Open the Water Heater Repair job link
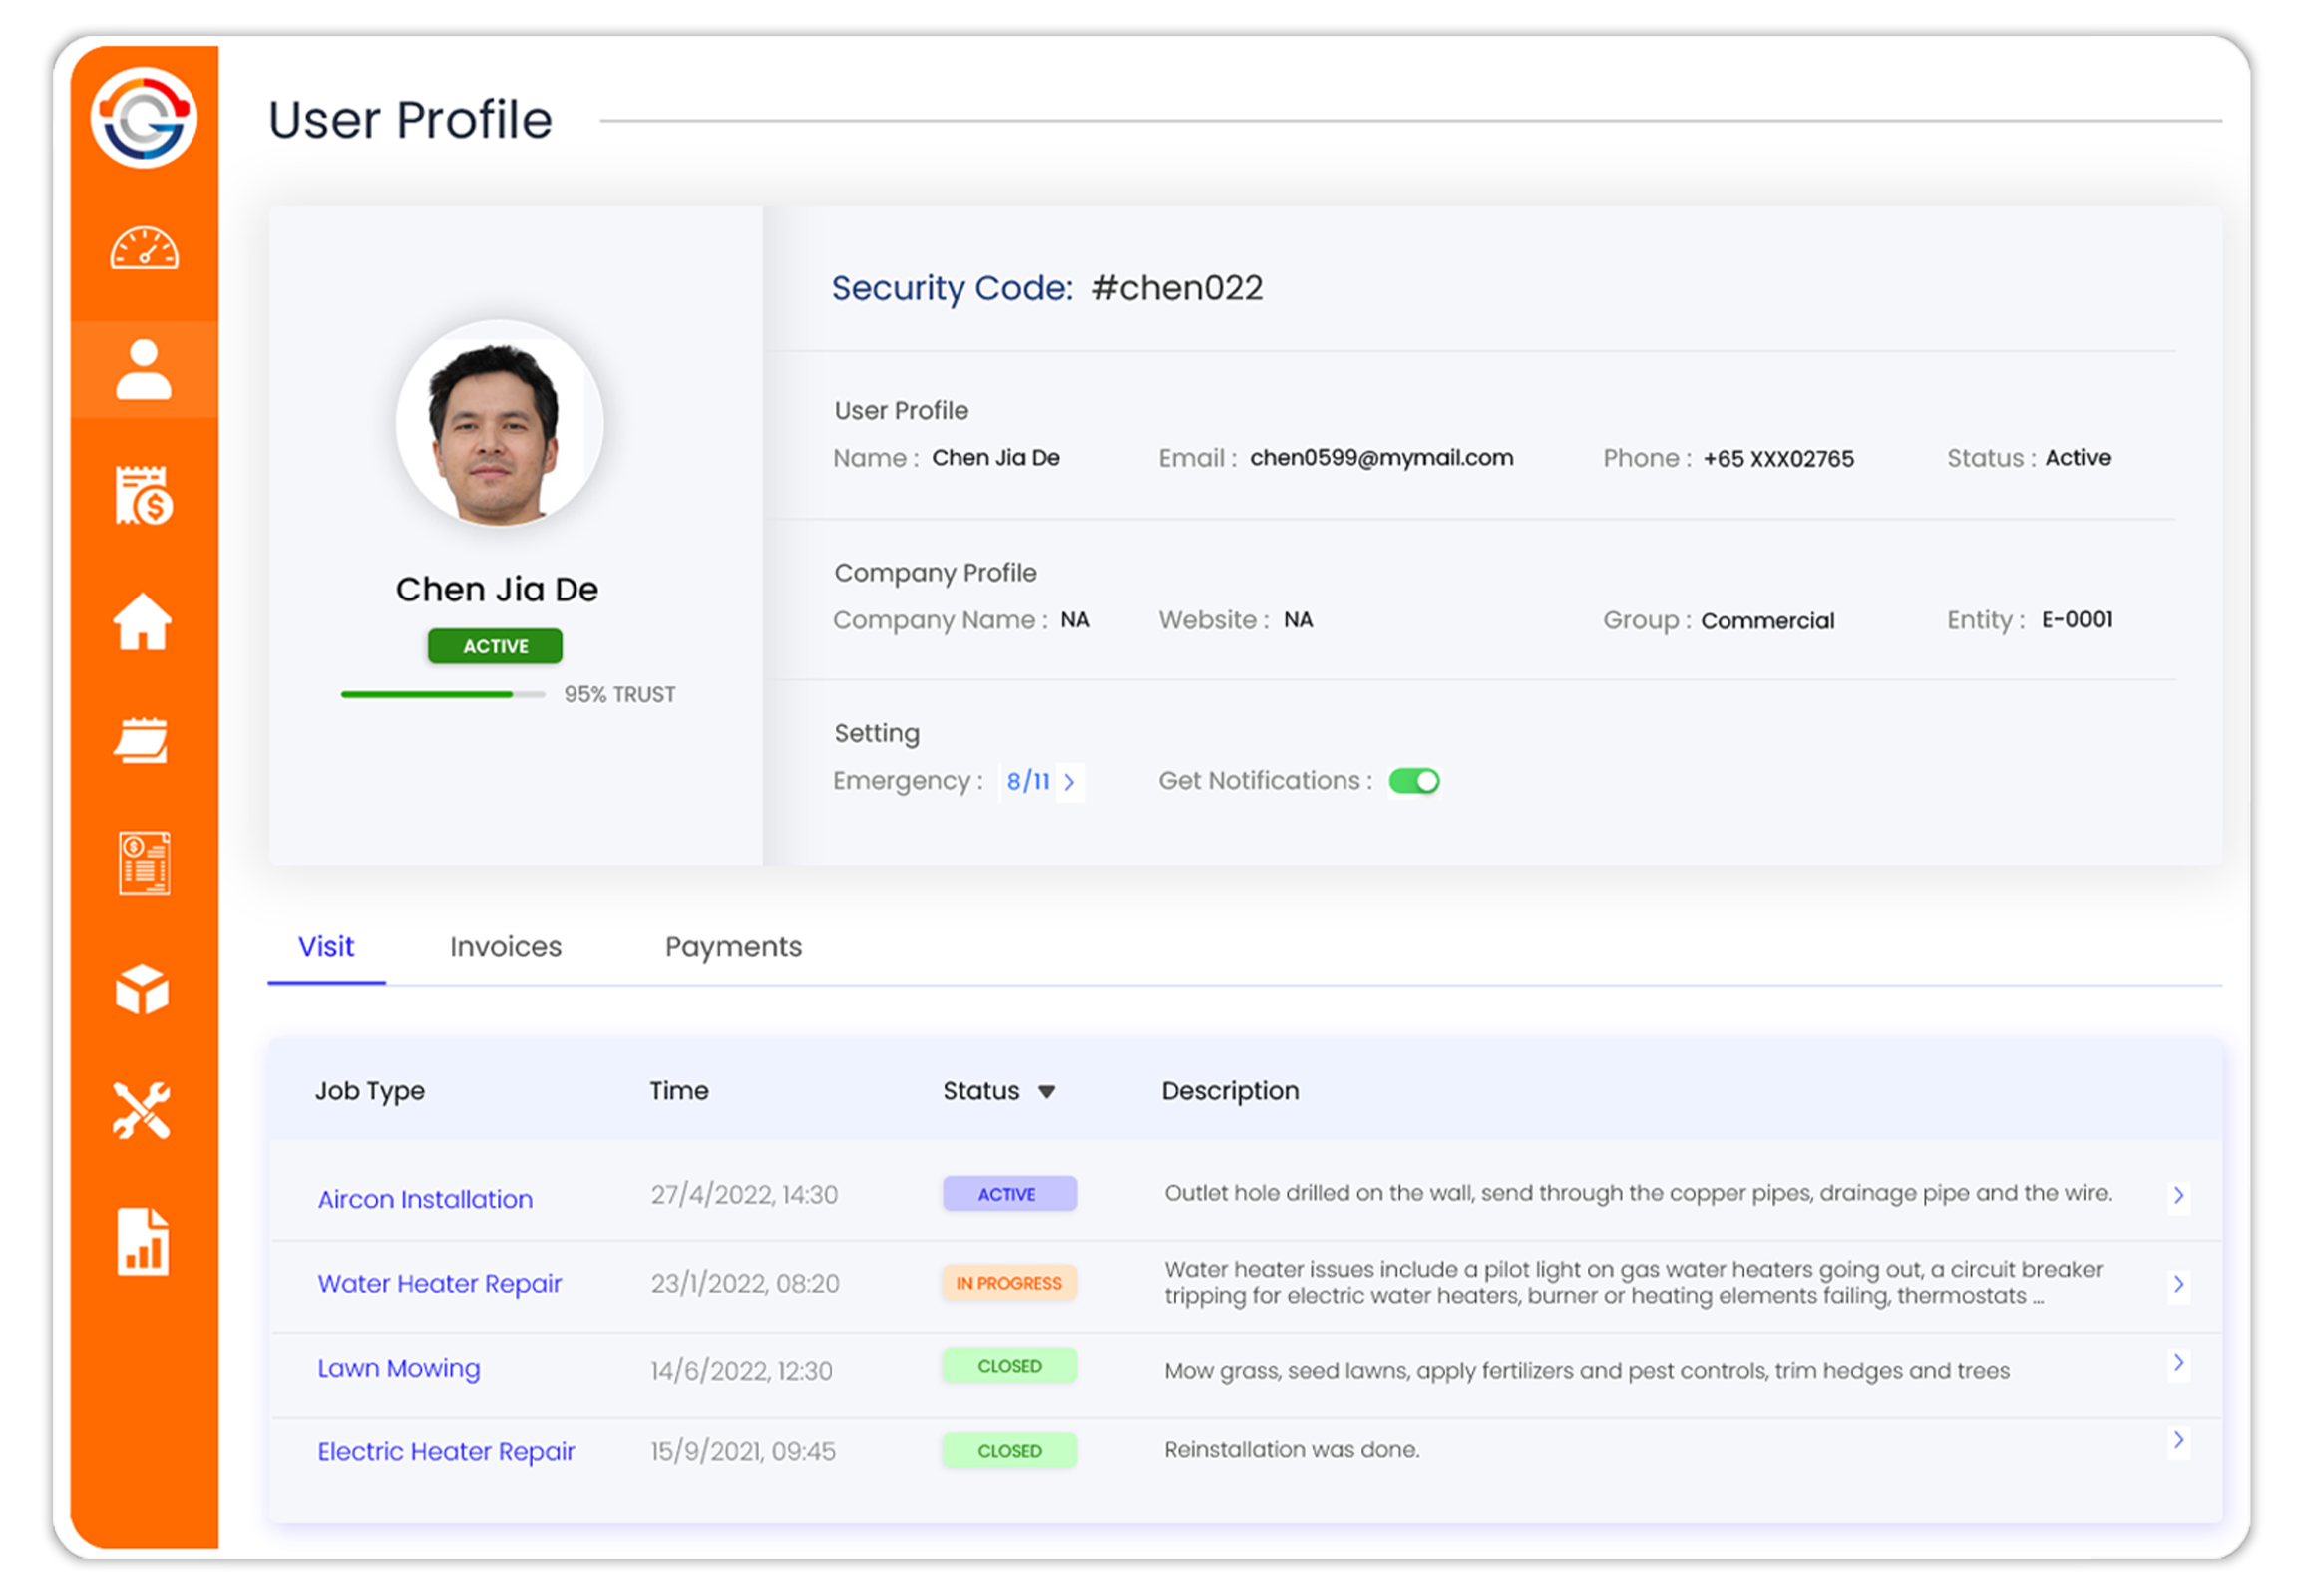2304x1596 pixels. coord(439,1283)
